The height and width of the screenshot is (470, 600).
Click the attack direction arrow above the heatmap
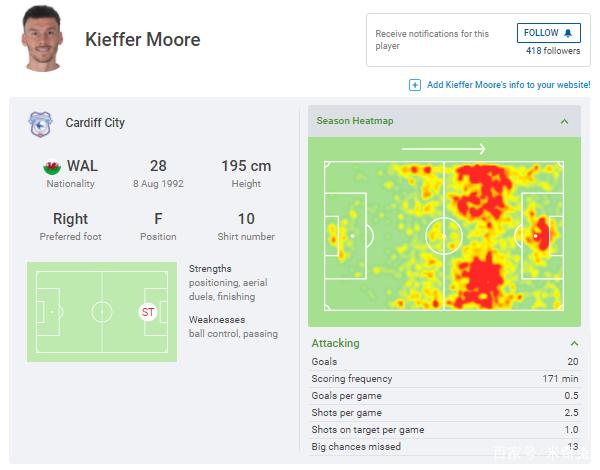(444, 149)
